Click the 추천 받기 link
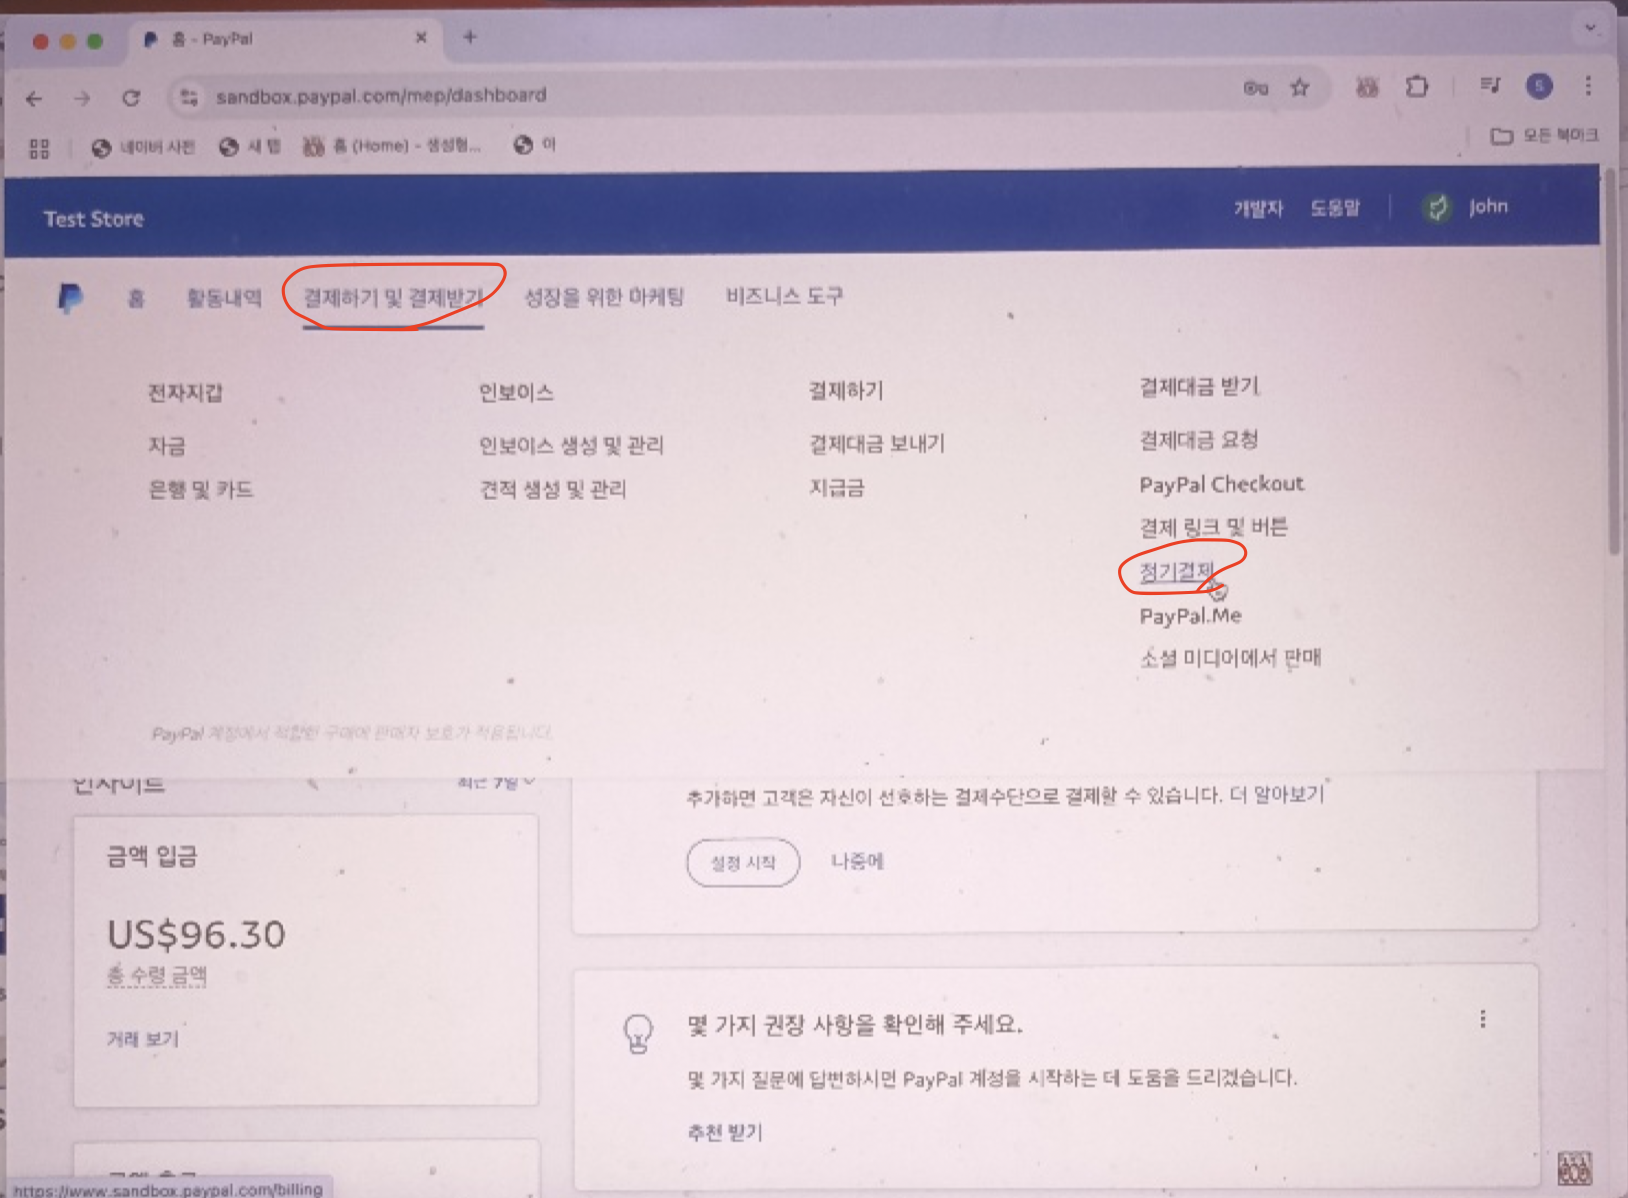The width and height of the screenshot is (1628, 1198). tap(725, 1132)
